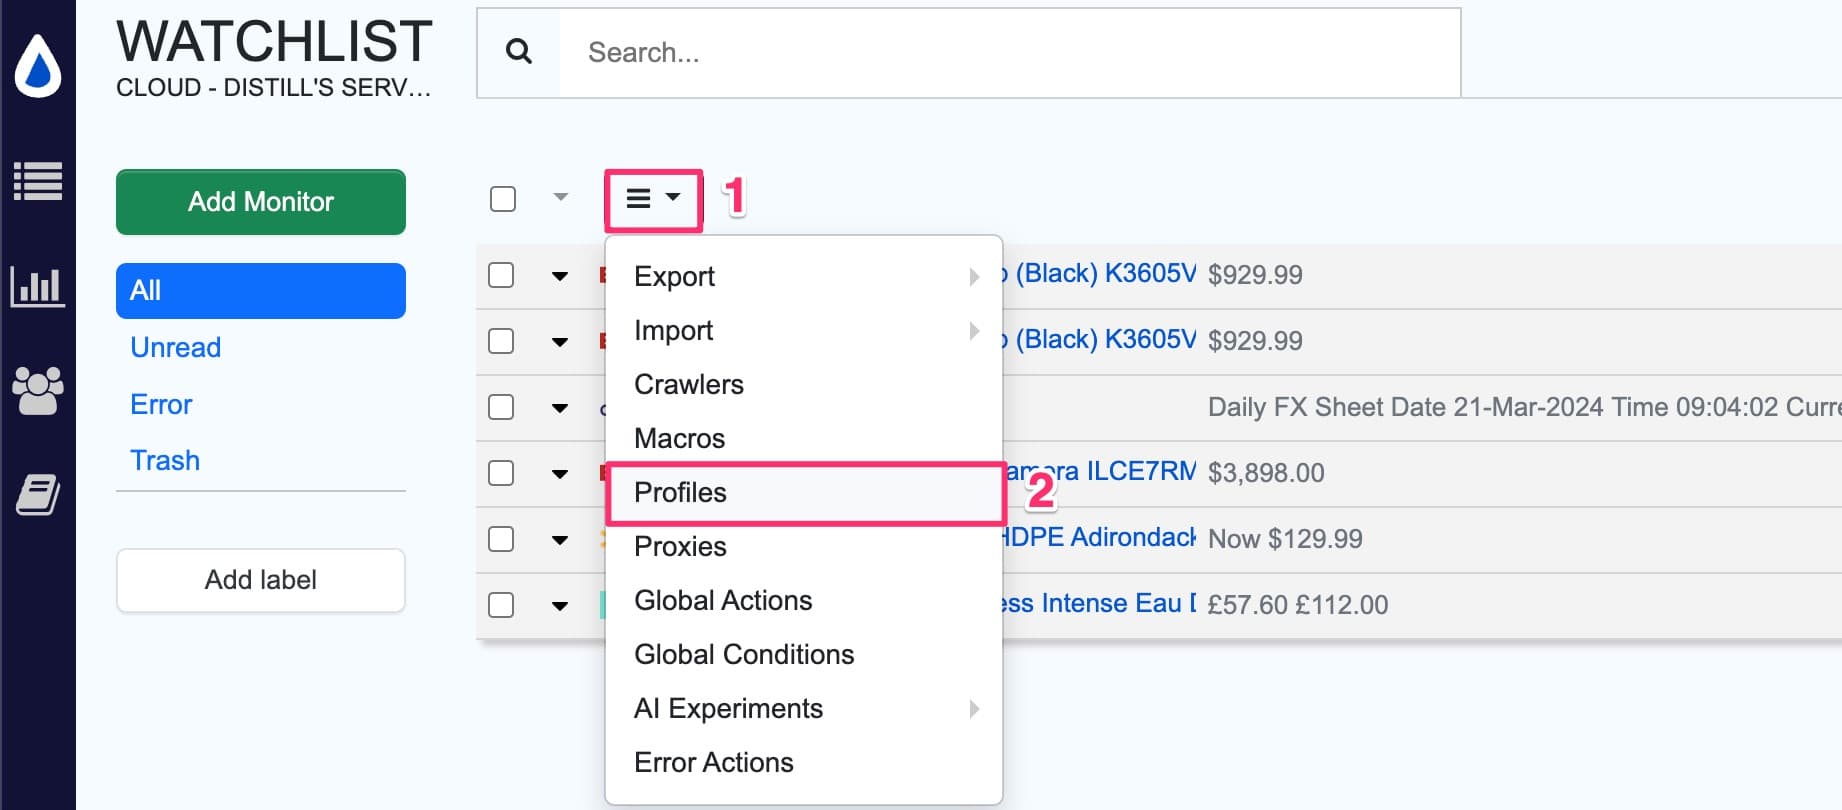Expand the Daily FX Sheet row caret
Image resolution: width=1842 pixels, height=810 pixels.
[x=559, y=407]
